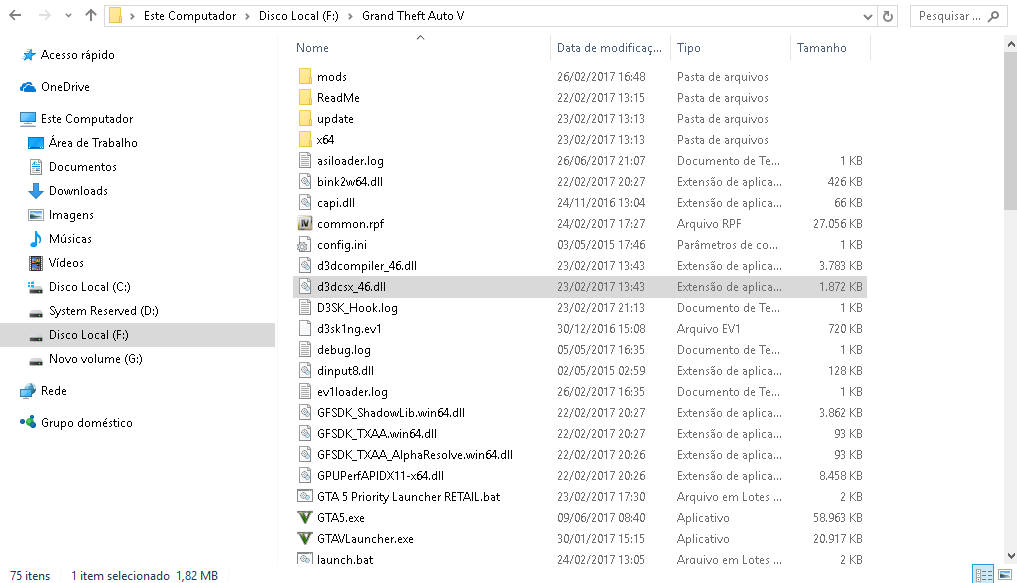Switch to details view in status bar
Image resolution: width=1017 pixels, height=583 pixels.
(983, 574)
